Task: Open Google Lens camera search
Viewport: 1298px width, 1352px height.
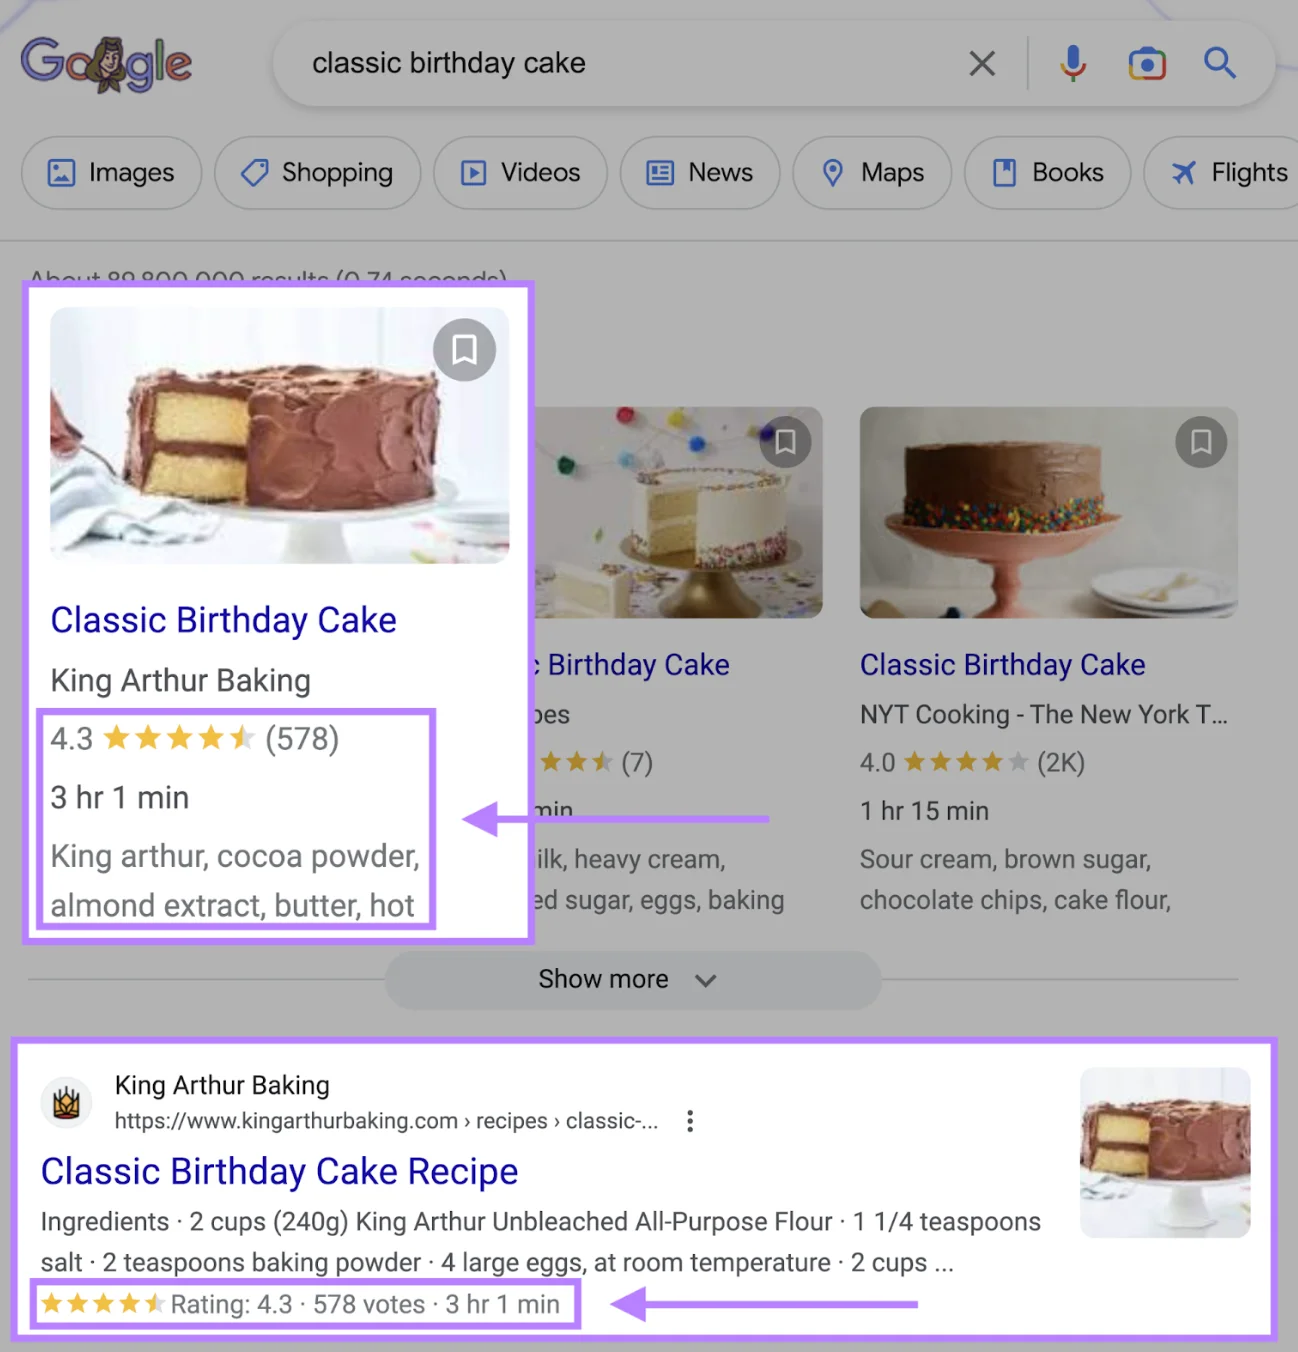Action: (1146, 63)
